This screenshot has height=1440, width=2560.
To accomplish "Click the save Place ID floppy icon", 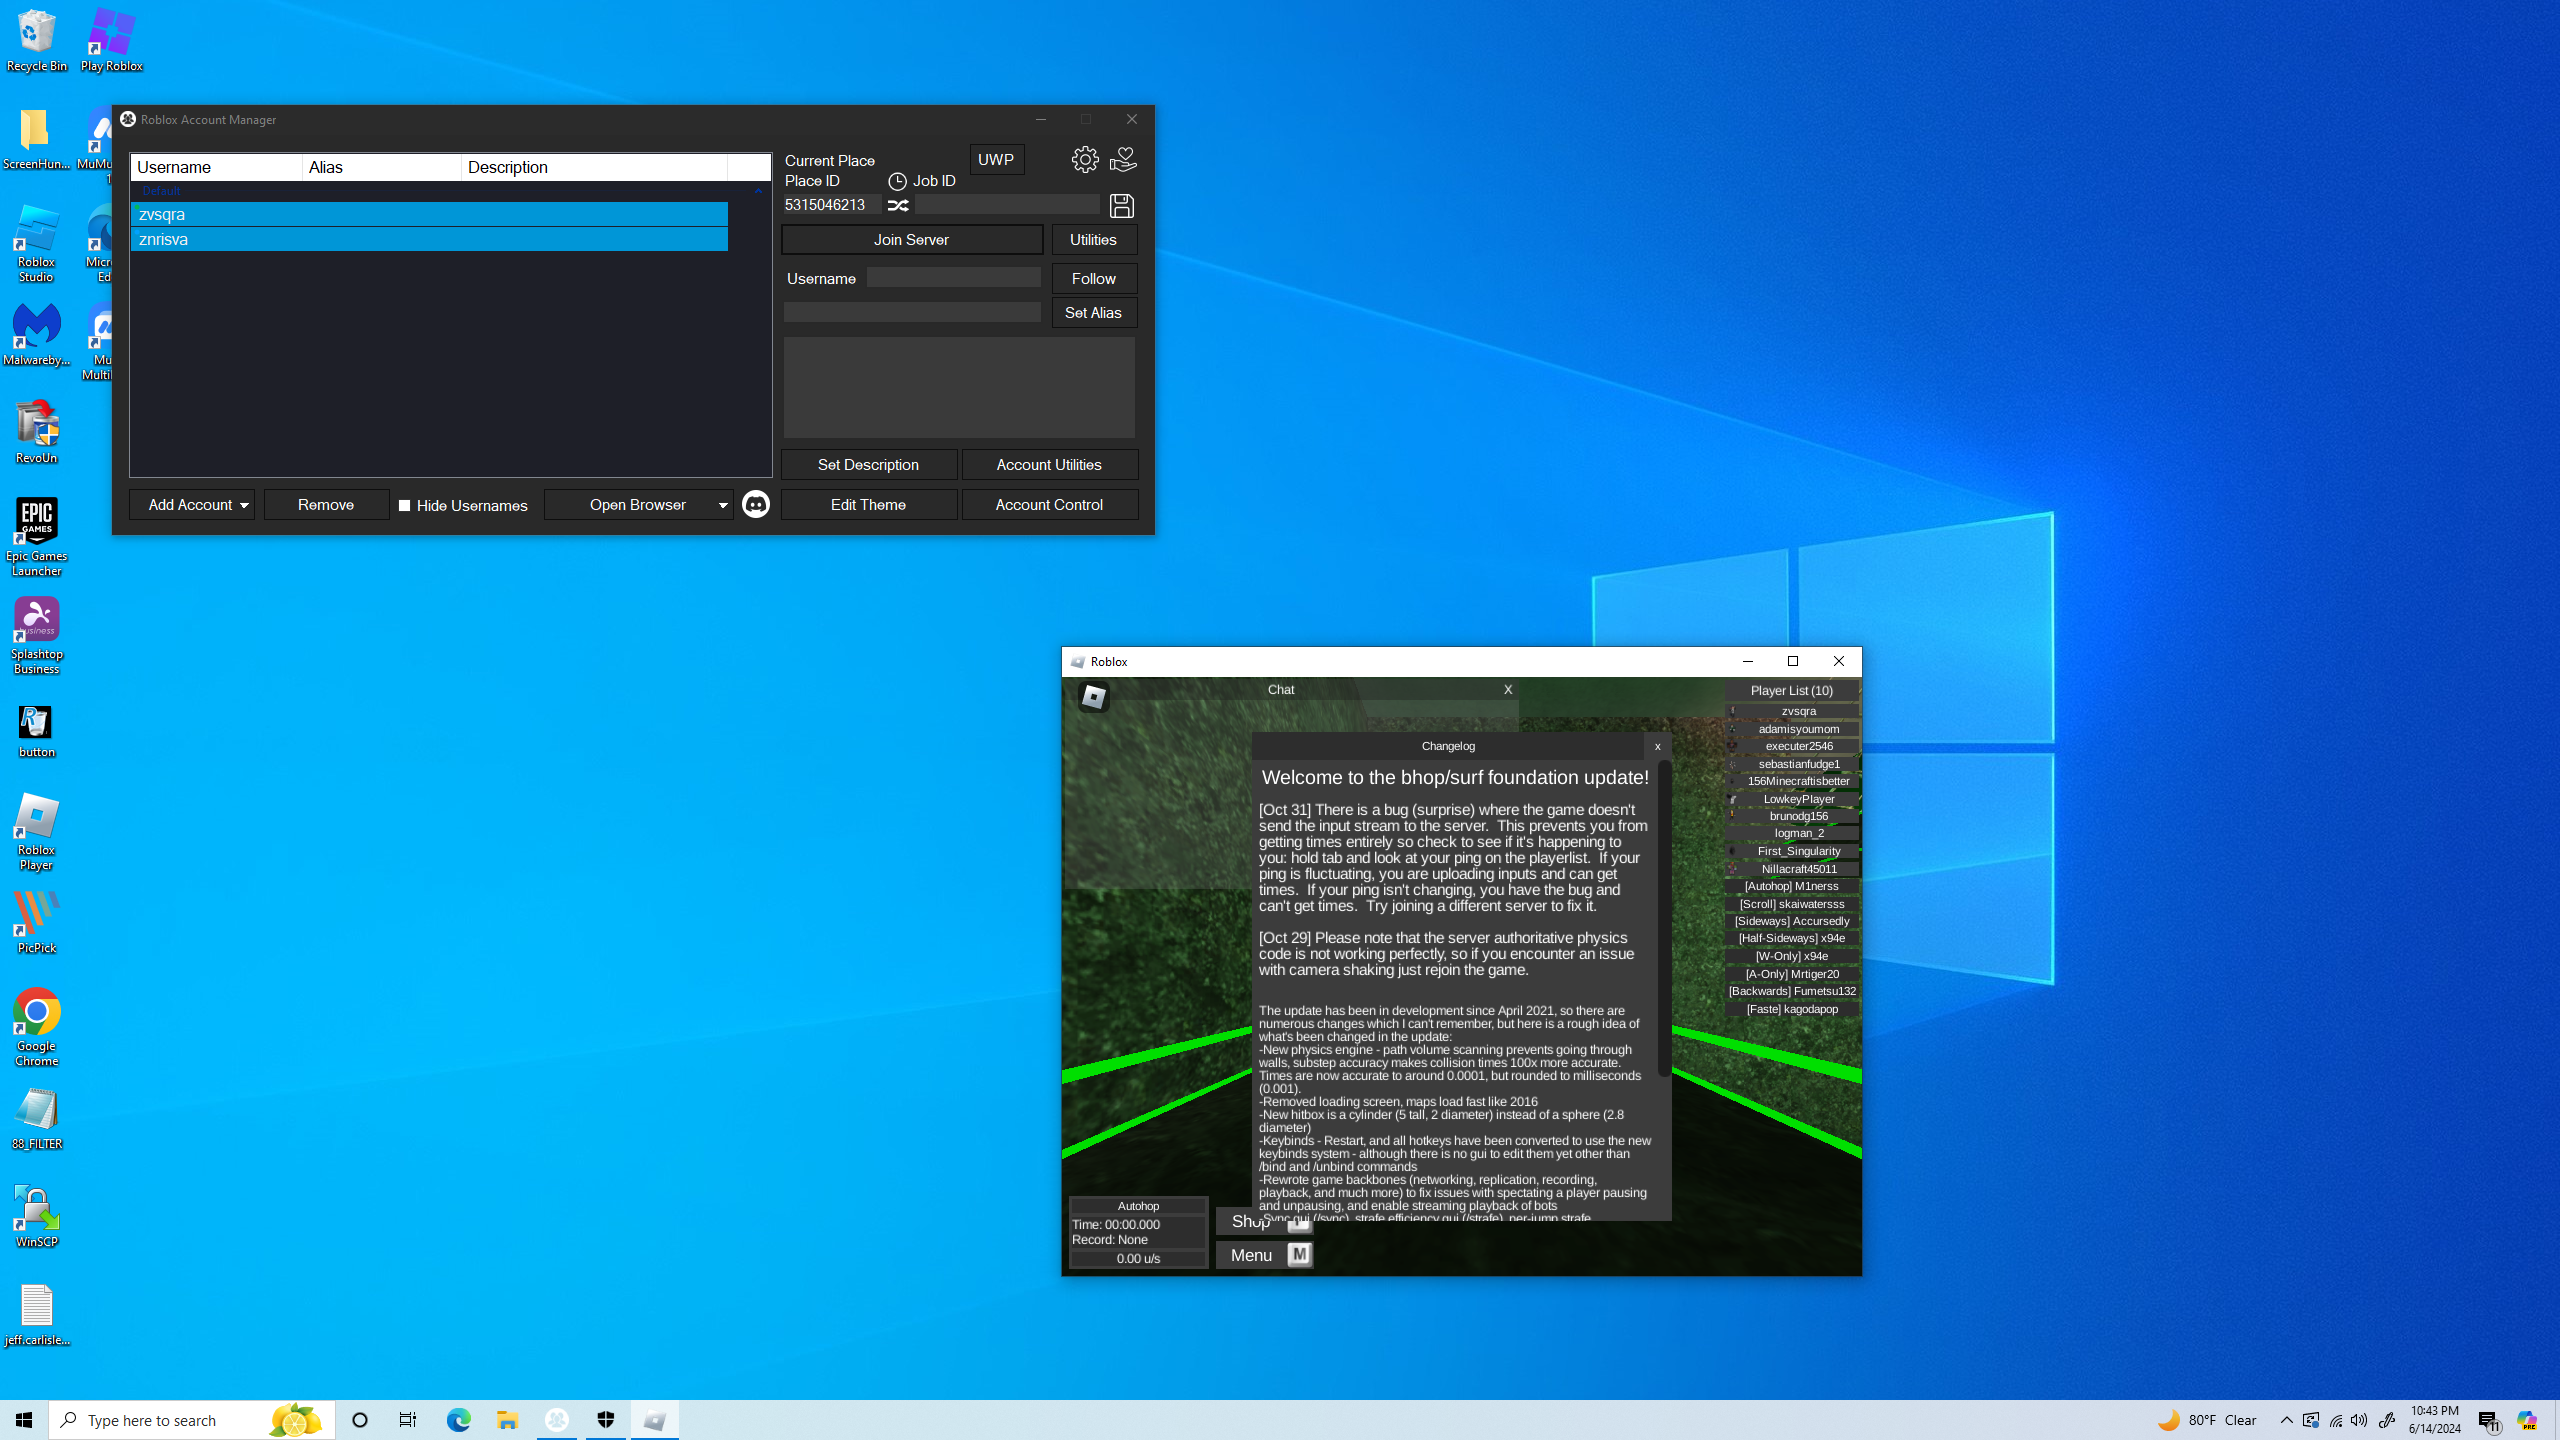I will pos(1121,206).
